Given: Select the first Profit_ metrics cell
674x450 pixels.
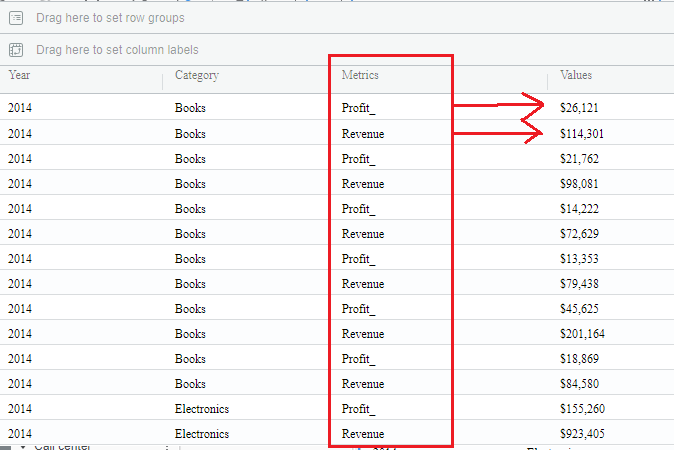Looking at the screenshot, I should tap(358, 108).
